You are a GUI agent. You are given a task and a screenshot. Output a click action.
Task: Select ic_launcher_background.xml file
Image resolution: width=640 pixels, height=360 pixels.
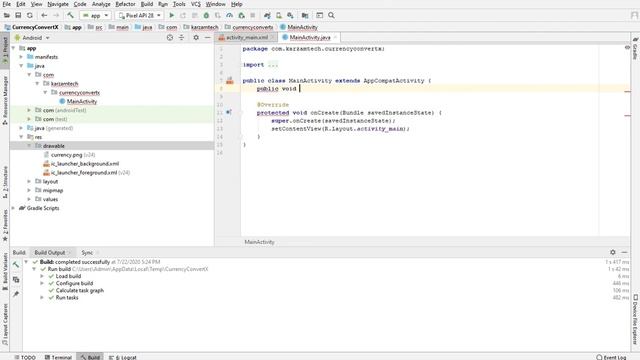(85, 164)
